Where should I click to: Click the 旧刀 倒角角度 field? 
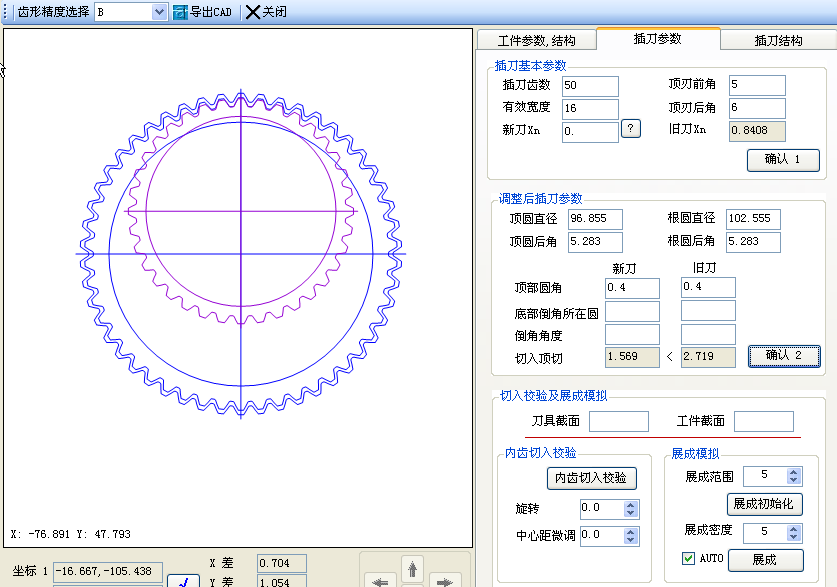708,334
